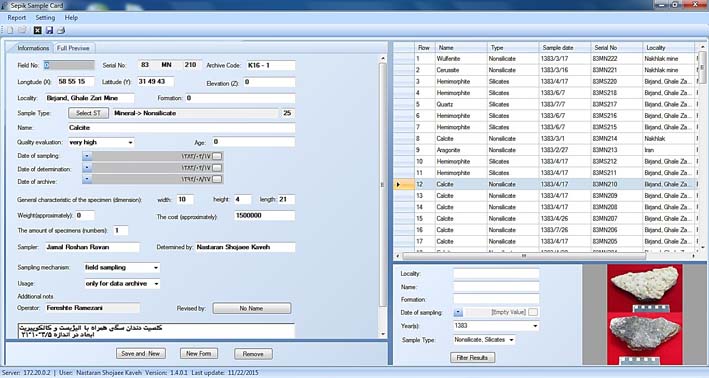Click the additional notes text box
Viewport: 709px width, 378px height.
156,331
